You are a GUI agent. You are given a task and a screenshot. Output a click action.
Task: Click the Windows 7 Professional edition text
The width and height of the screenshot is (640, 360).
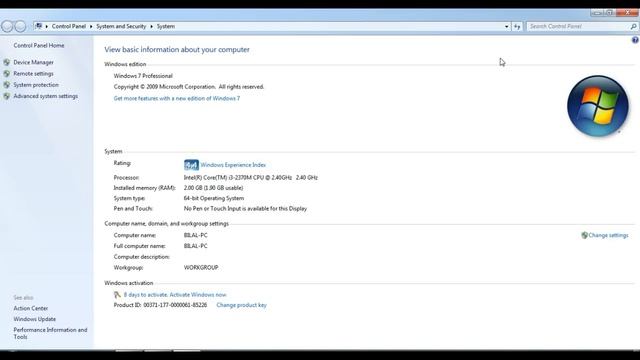[x=143, y=76]
